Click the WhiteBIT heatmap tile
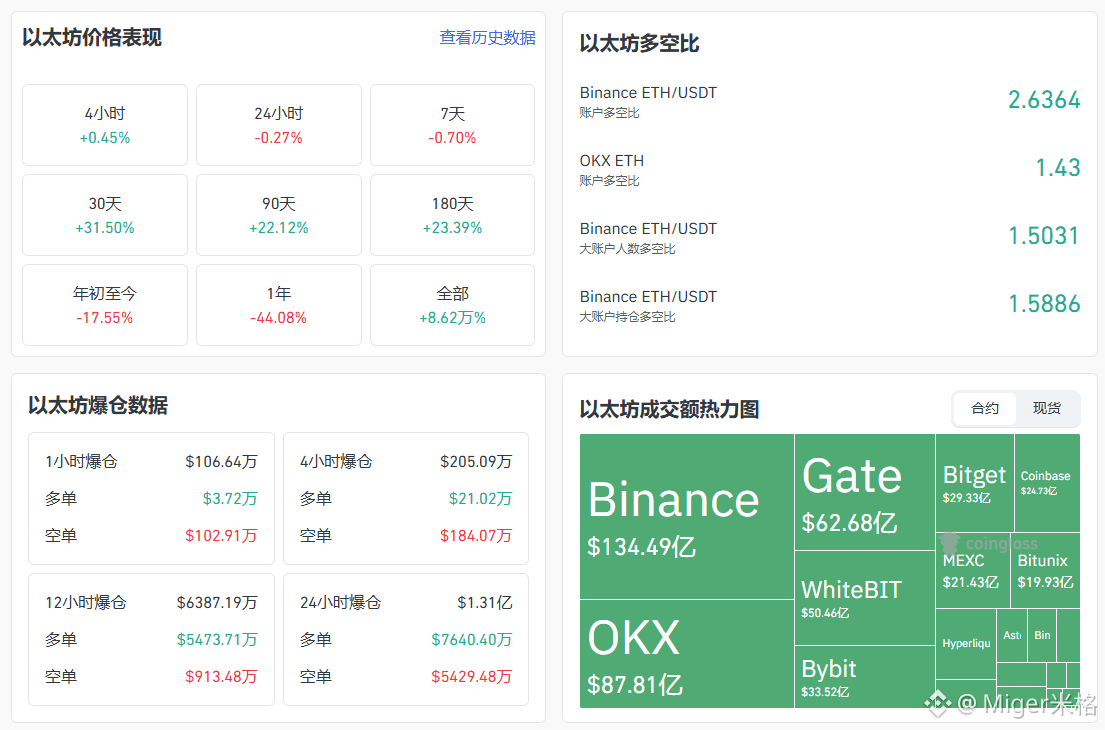 pos(865,598)
